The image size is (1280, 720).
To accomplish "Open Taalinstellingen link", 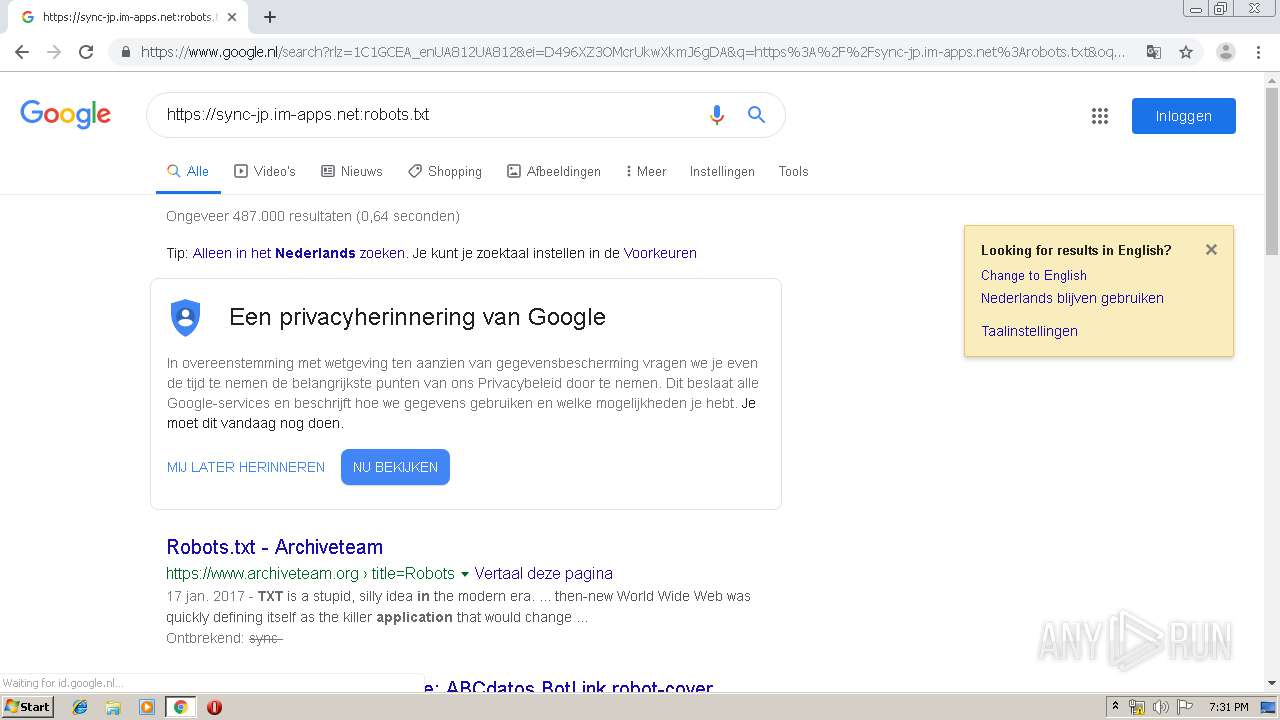I will tap(1029, 331).
